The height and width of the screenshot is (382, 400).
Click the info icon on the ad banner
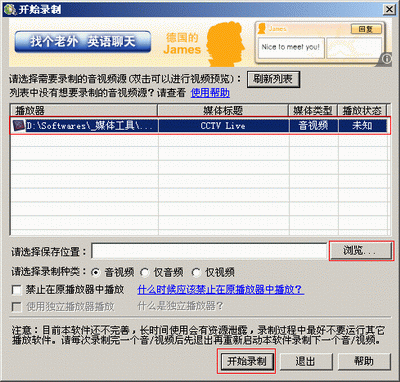pyautogui.click(x=386, y=59)
